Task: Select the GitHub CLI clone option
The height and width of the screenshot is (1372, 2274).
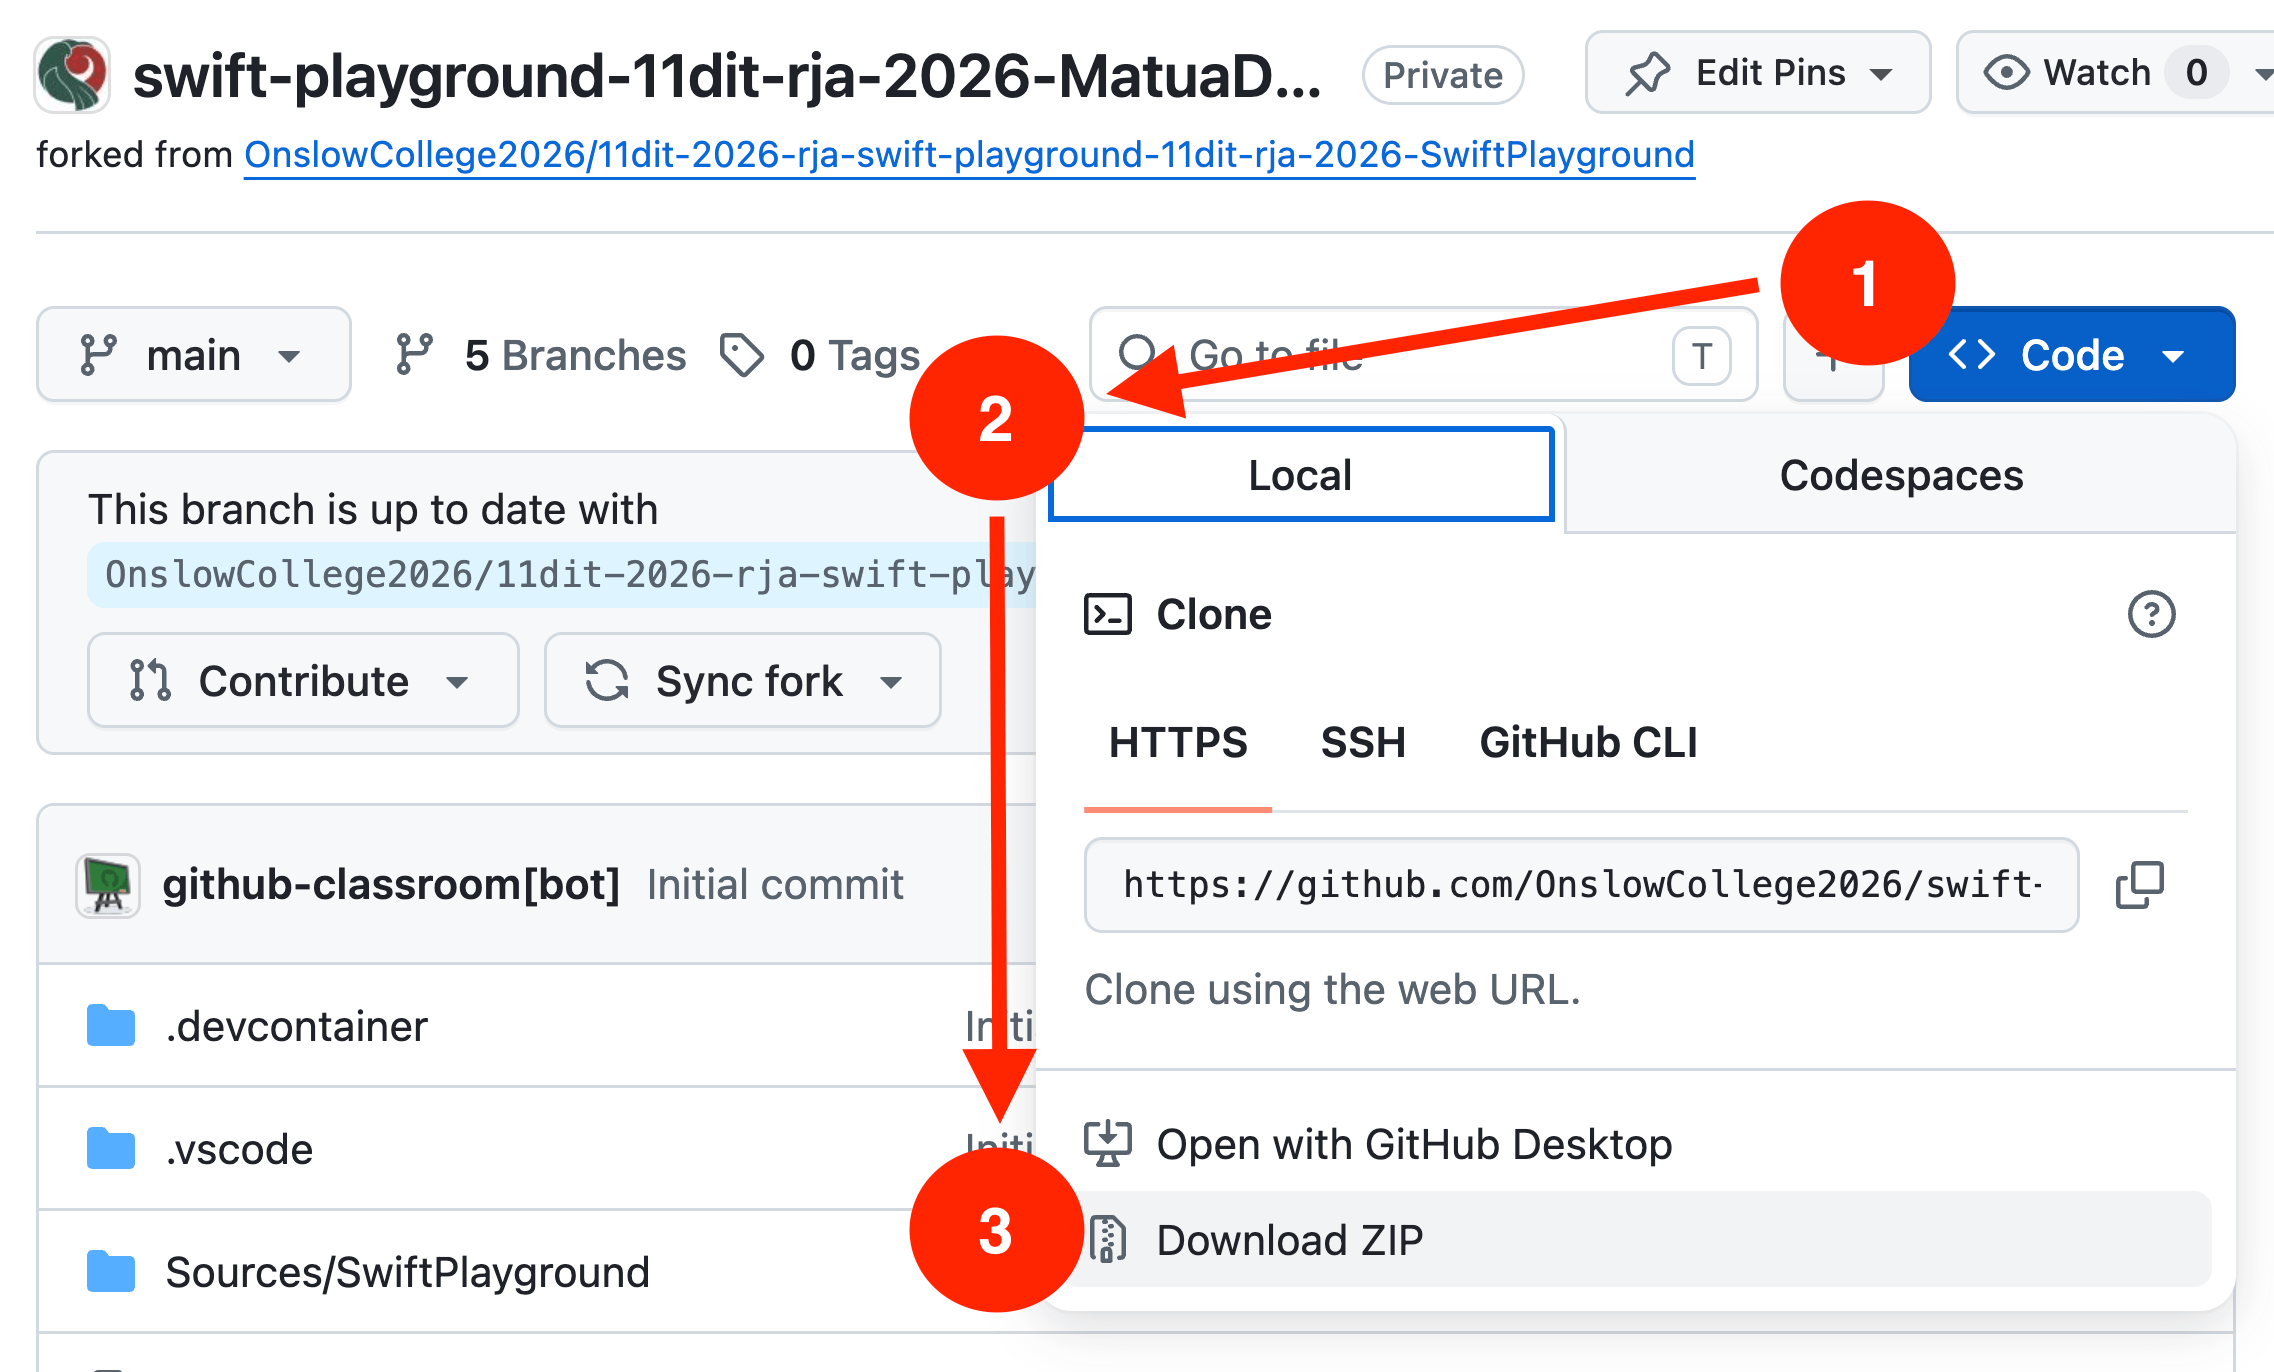Action: click(1588, 743)
